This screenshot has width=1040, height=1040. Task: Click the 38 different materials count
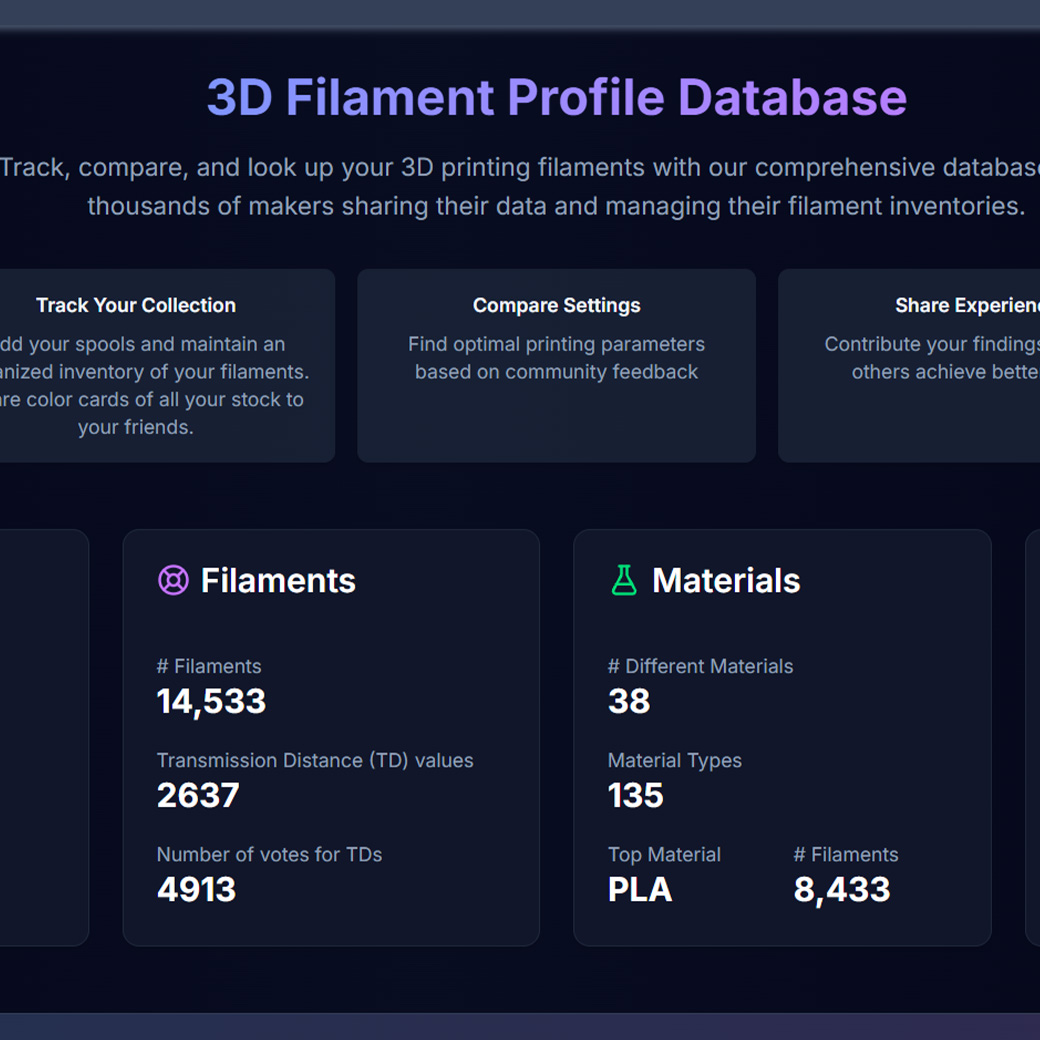pyautogui.click(x=629, y=701)
